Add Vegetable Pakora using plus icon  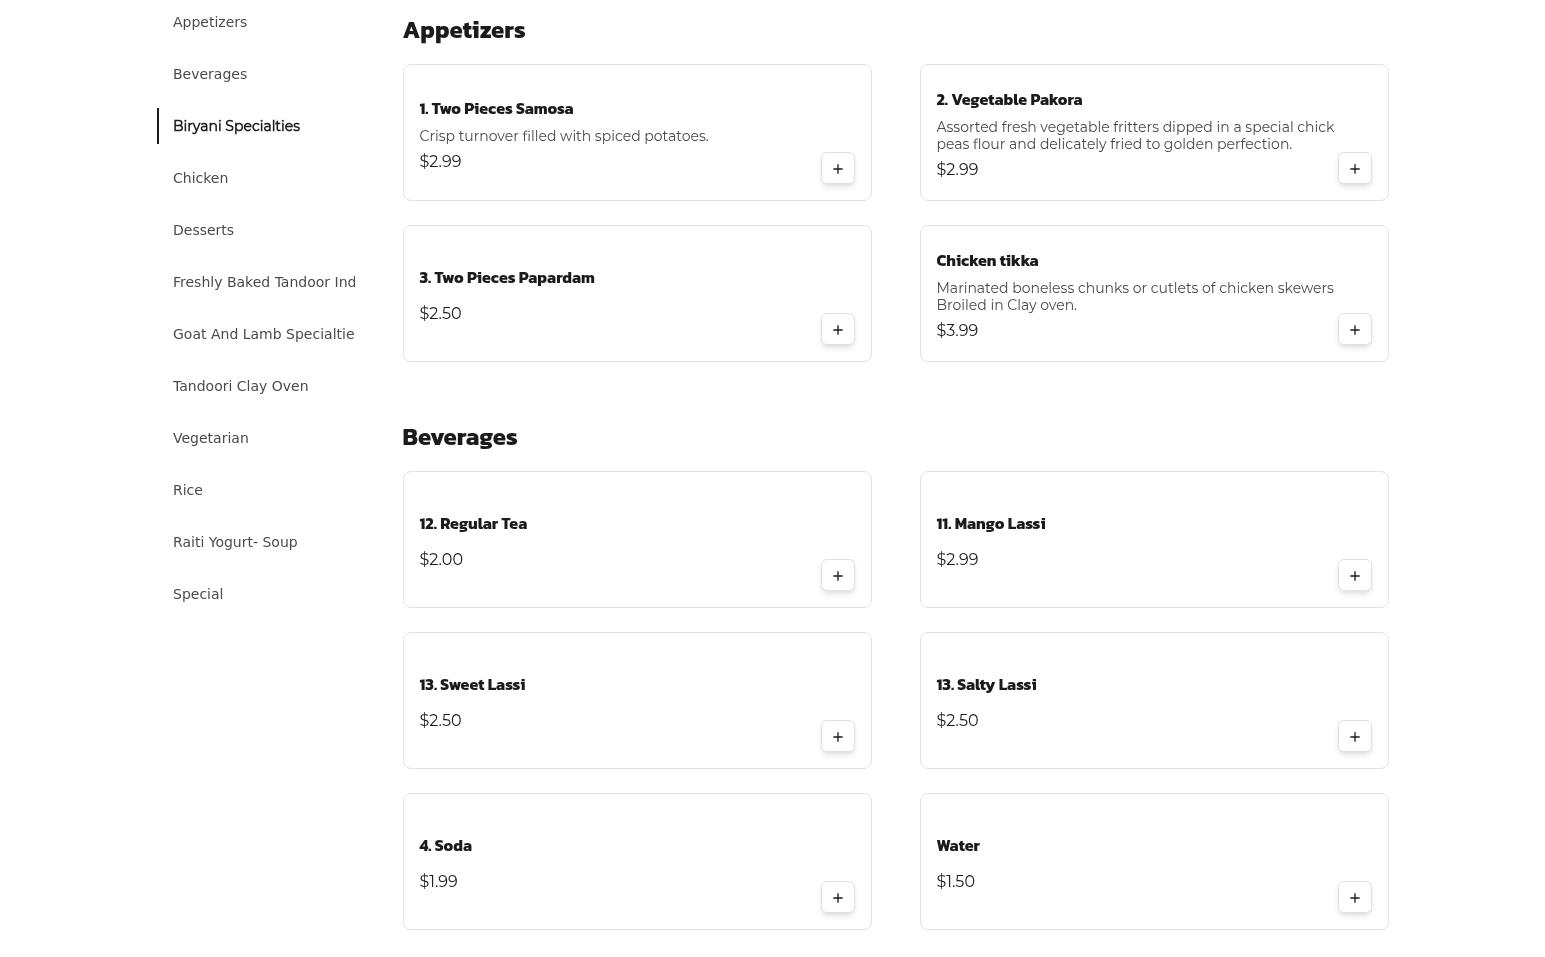[1354, 169]
